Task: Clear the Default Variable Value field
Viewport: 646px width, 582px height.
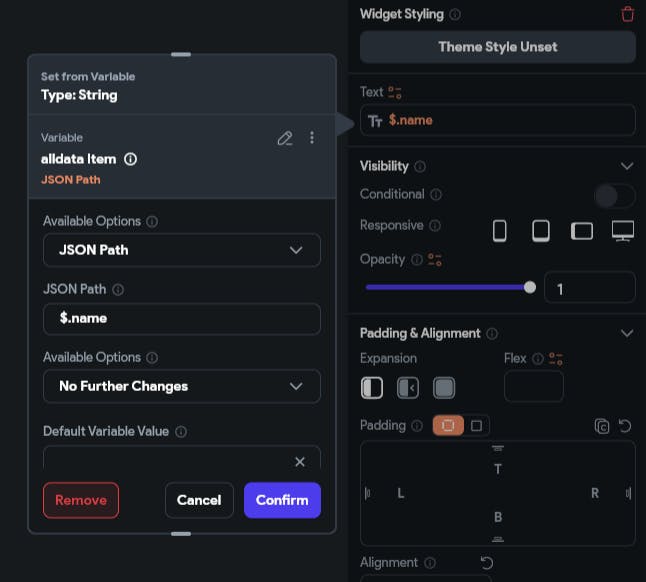Action: tap(300, 462)
